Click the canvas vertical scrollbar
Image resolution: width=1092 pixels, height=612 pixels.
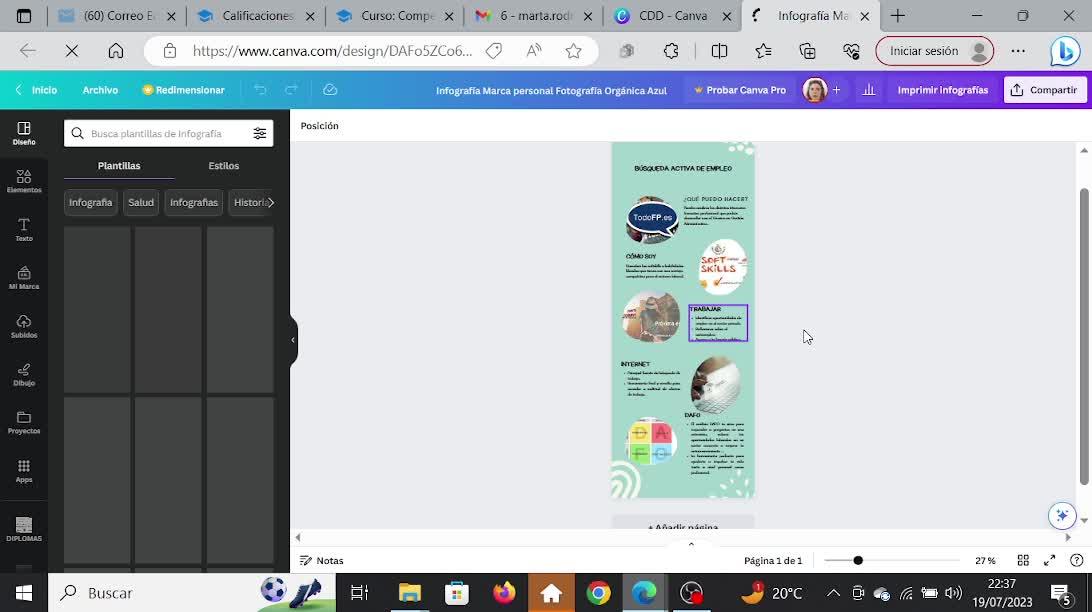click(1084, 336)
